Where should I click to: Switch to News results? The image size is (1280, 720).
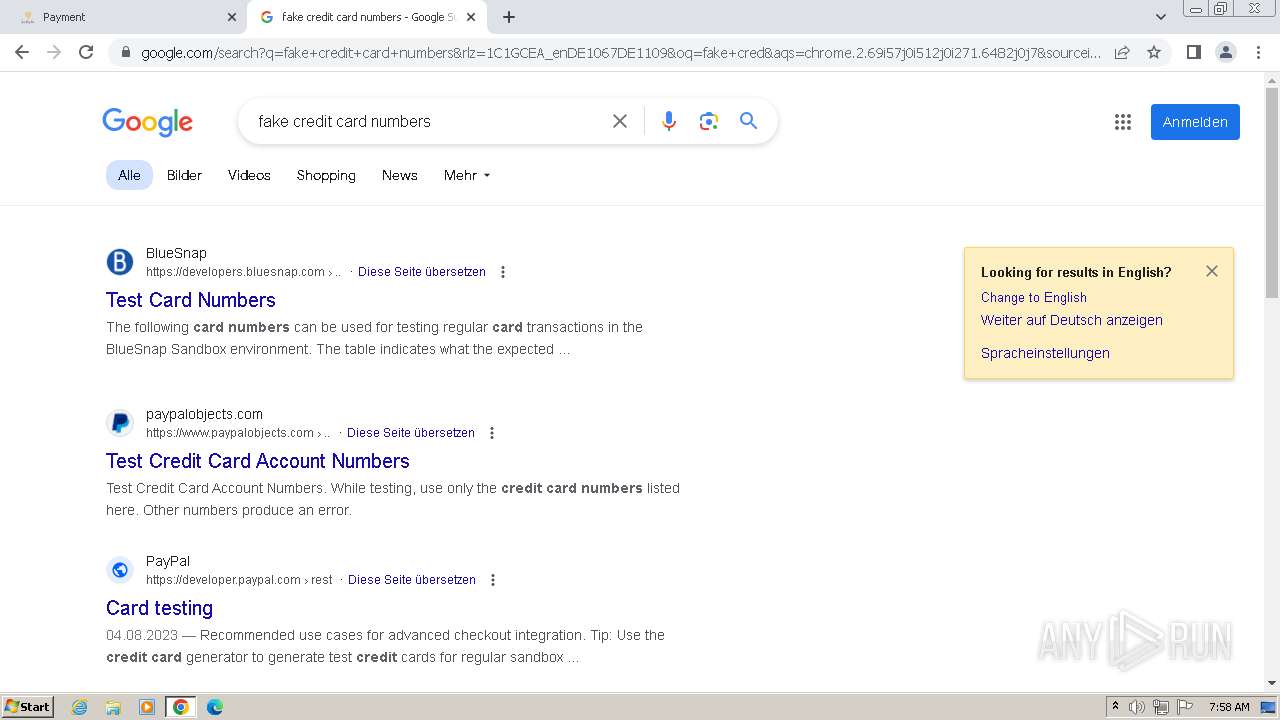pyautogui.click(x=399, y=175)
